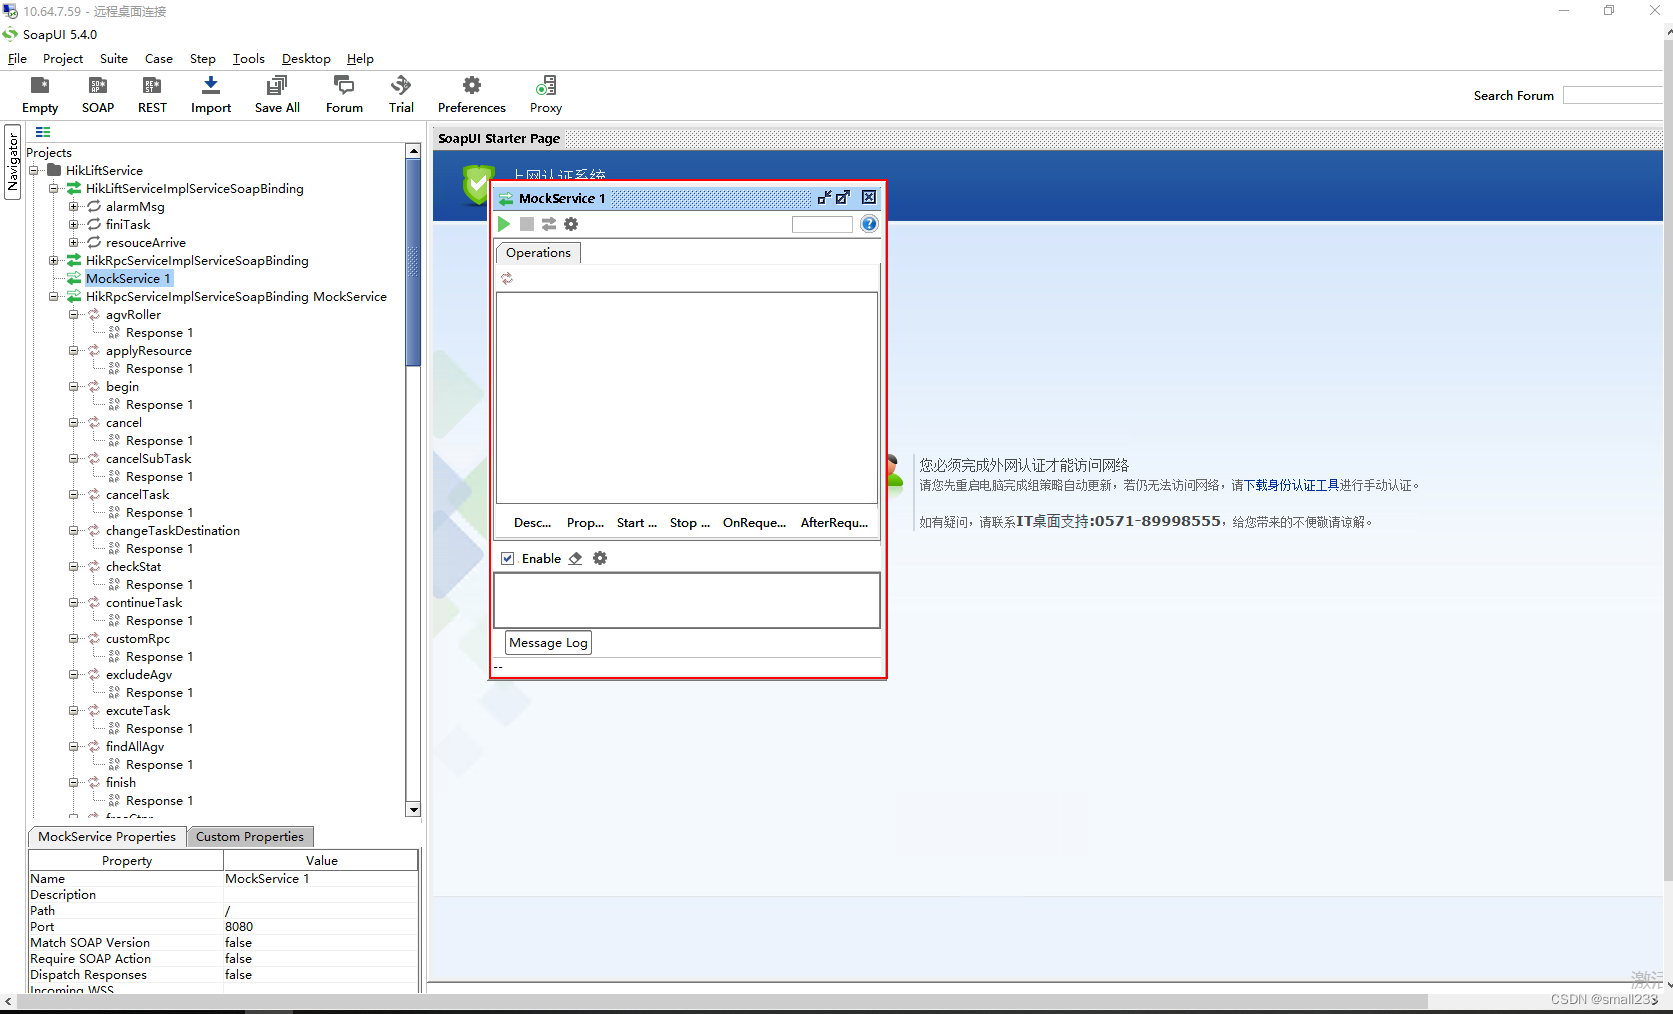Open the OnReque... script tab
This screenshot has width=1673, height=1014.
[754, 523]
